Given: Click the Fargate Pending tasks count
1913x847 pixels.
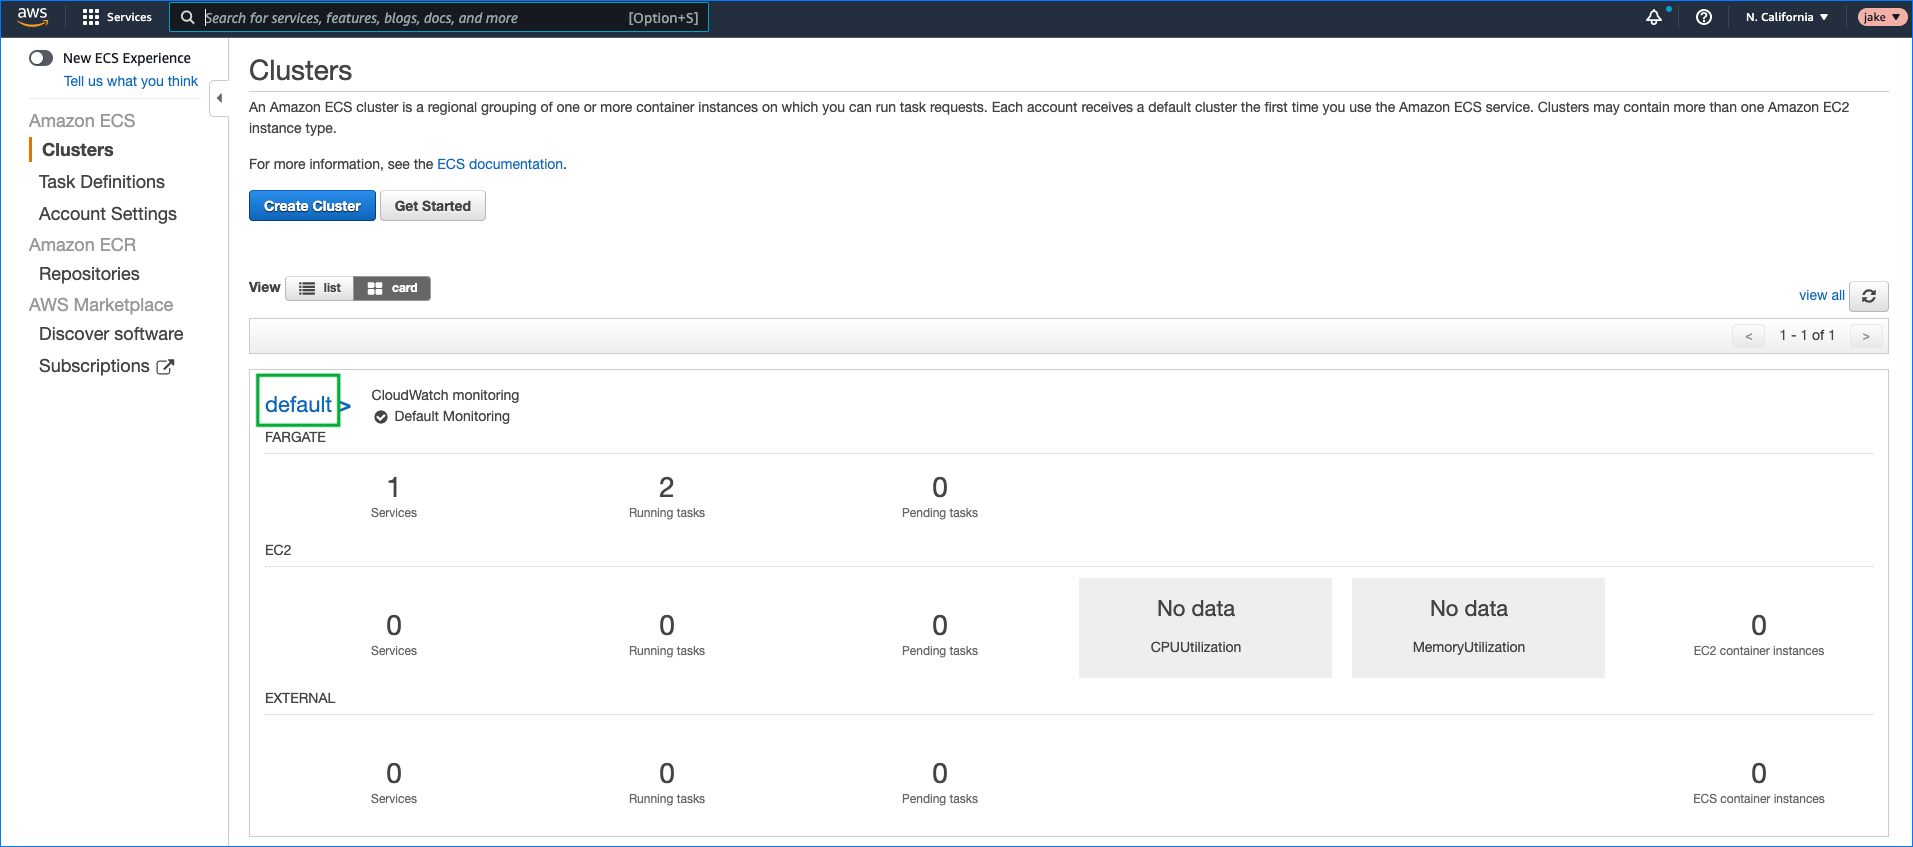Looking at the screenshot, I should pyautogui.click(x=940, y=487).
